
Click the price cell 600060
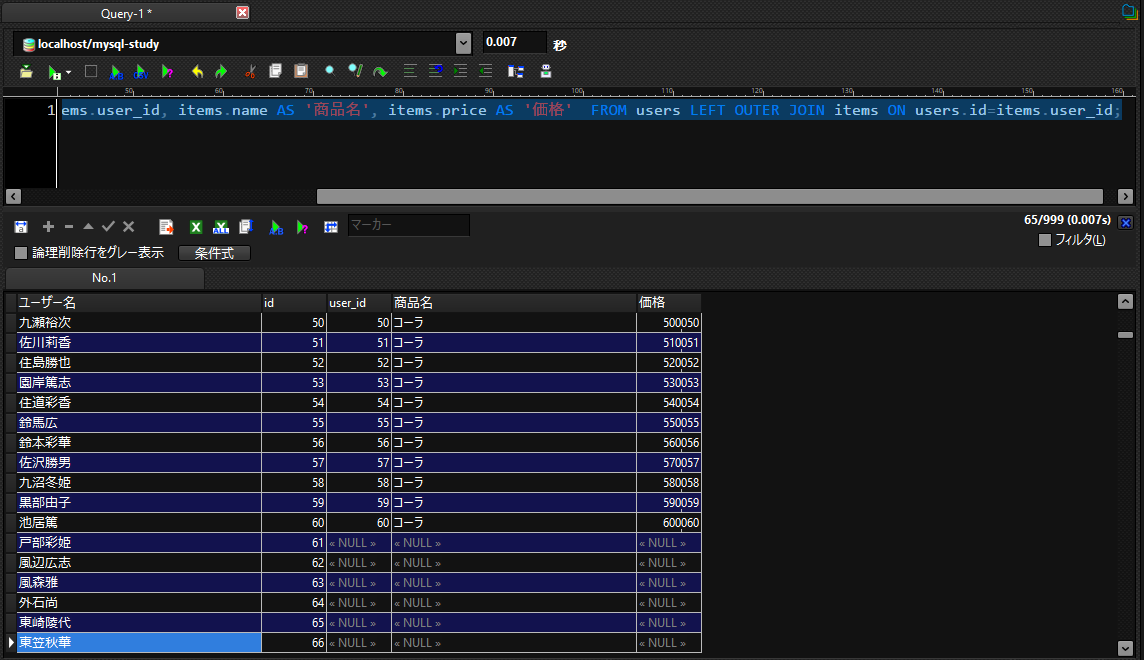[669, 523]
